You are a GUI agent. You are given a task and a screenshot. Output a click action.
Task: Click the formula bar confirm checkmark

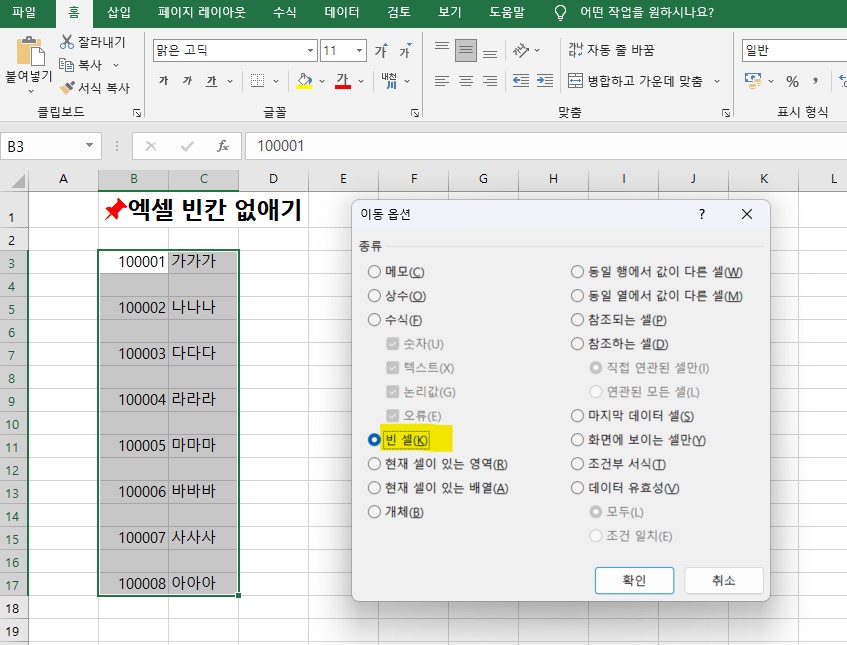pyautogui.click(x=187, y=146)
